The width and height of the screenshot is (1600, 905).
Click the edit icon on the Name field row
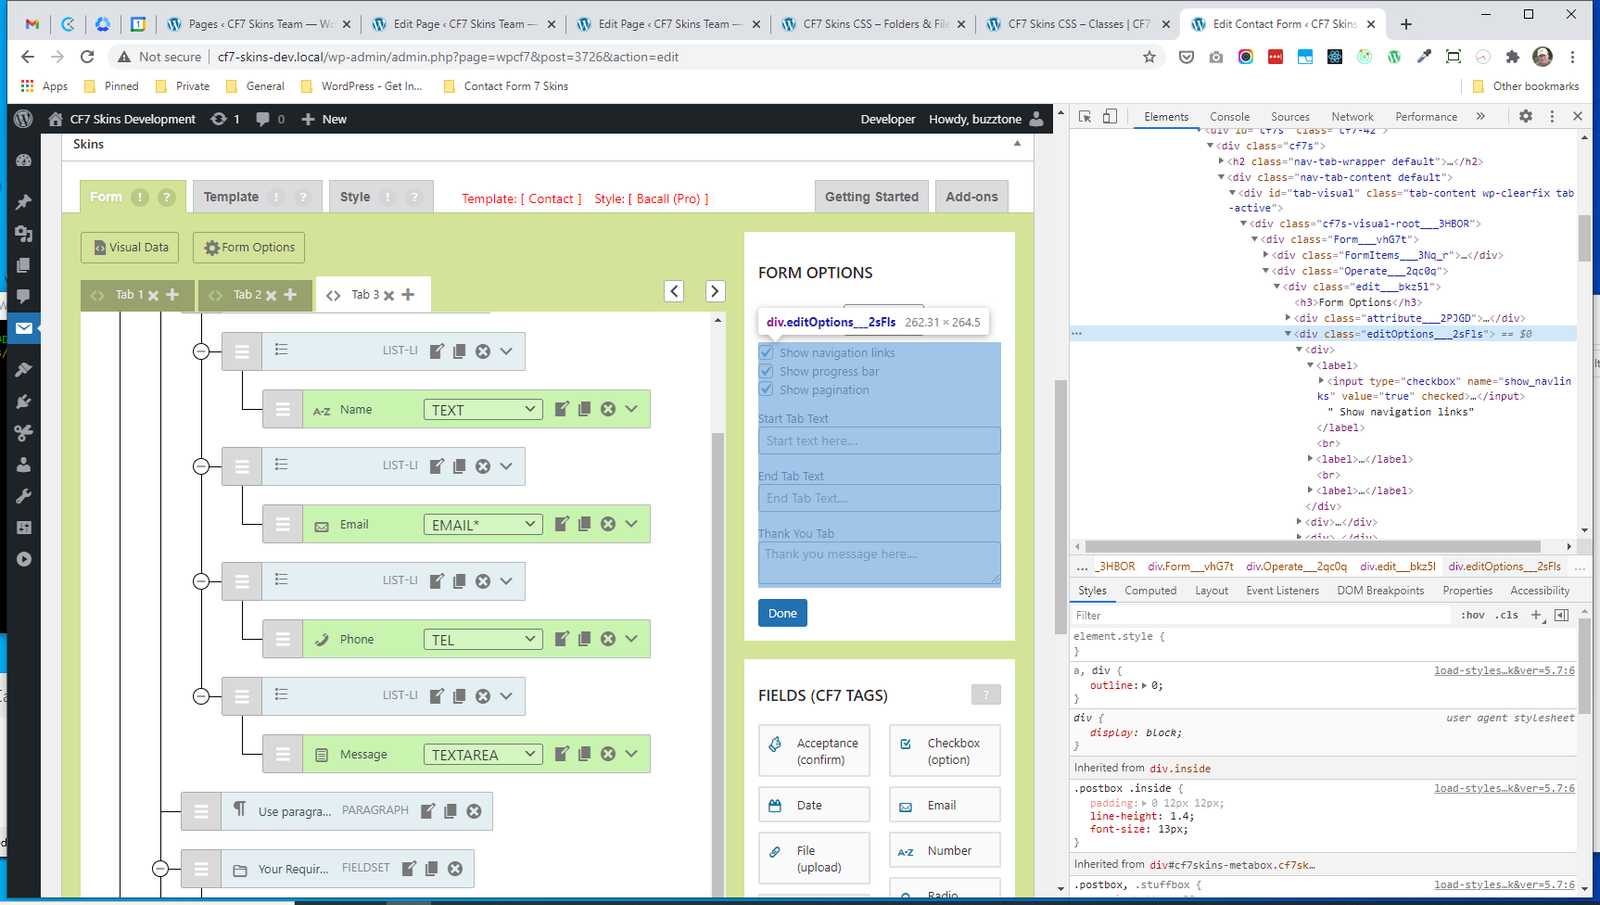(x=562, y=409)
